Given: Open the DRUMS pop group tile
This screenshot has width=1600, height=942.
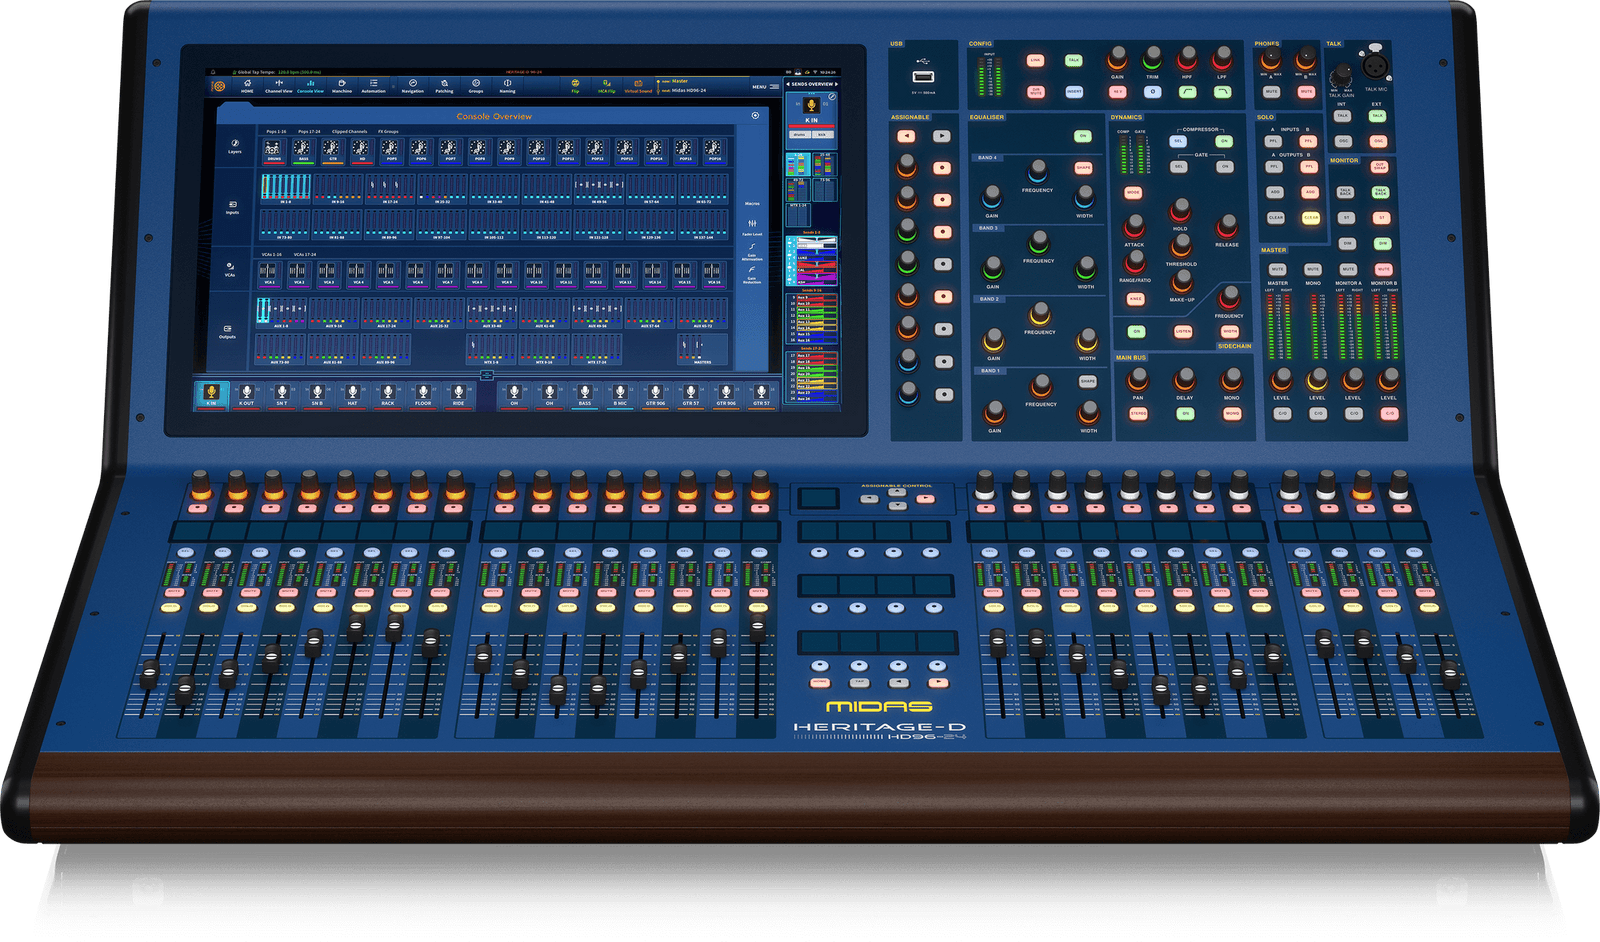Looking at the screenshot, I should (x=273, y=150).
